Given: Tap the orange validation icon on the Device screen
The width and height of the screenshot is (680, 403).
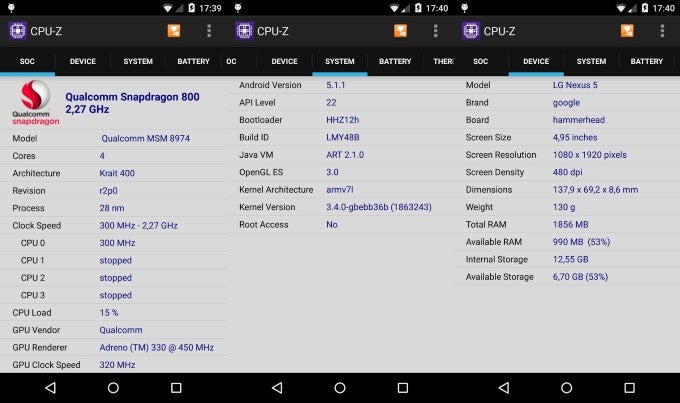Looking at the screenshot, I should [627, 31].
